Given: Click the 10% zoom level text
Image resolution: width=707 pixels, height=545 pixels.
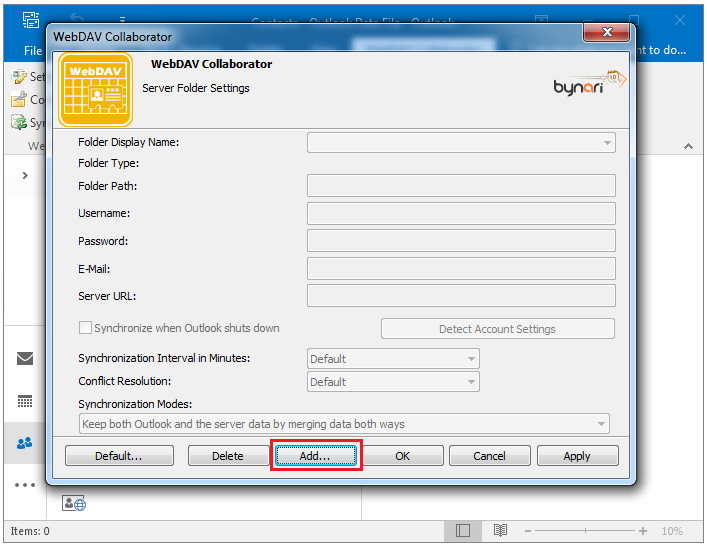Looking at the screenshot, I should (x=672, y=531).
